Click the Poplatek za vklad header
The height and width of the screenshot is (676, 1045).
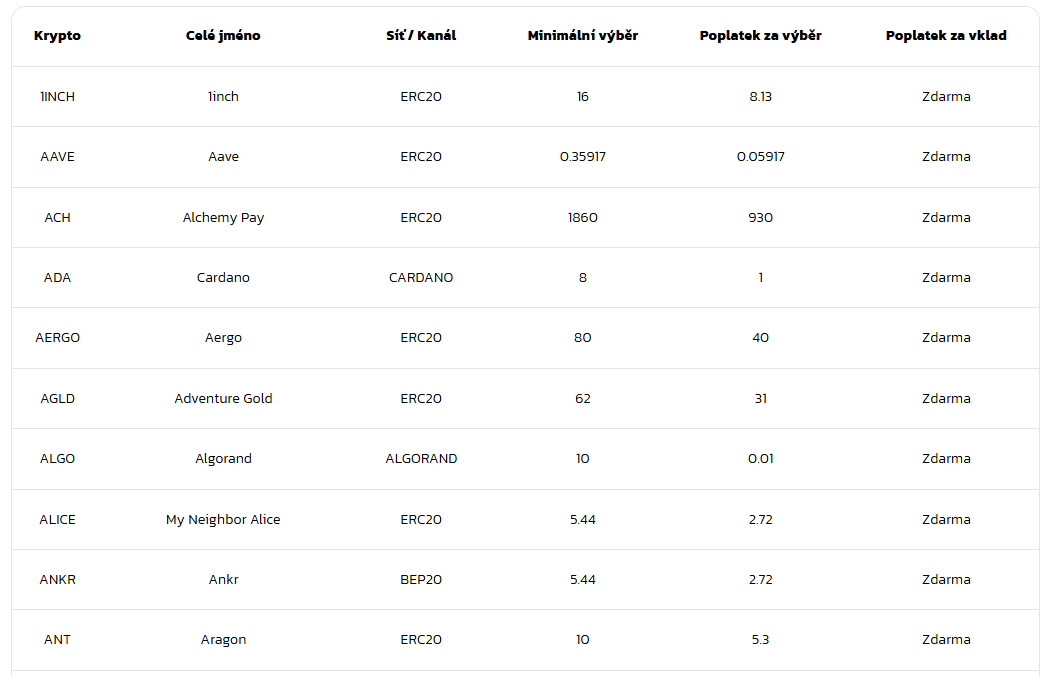946,36
